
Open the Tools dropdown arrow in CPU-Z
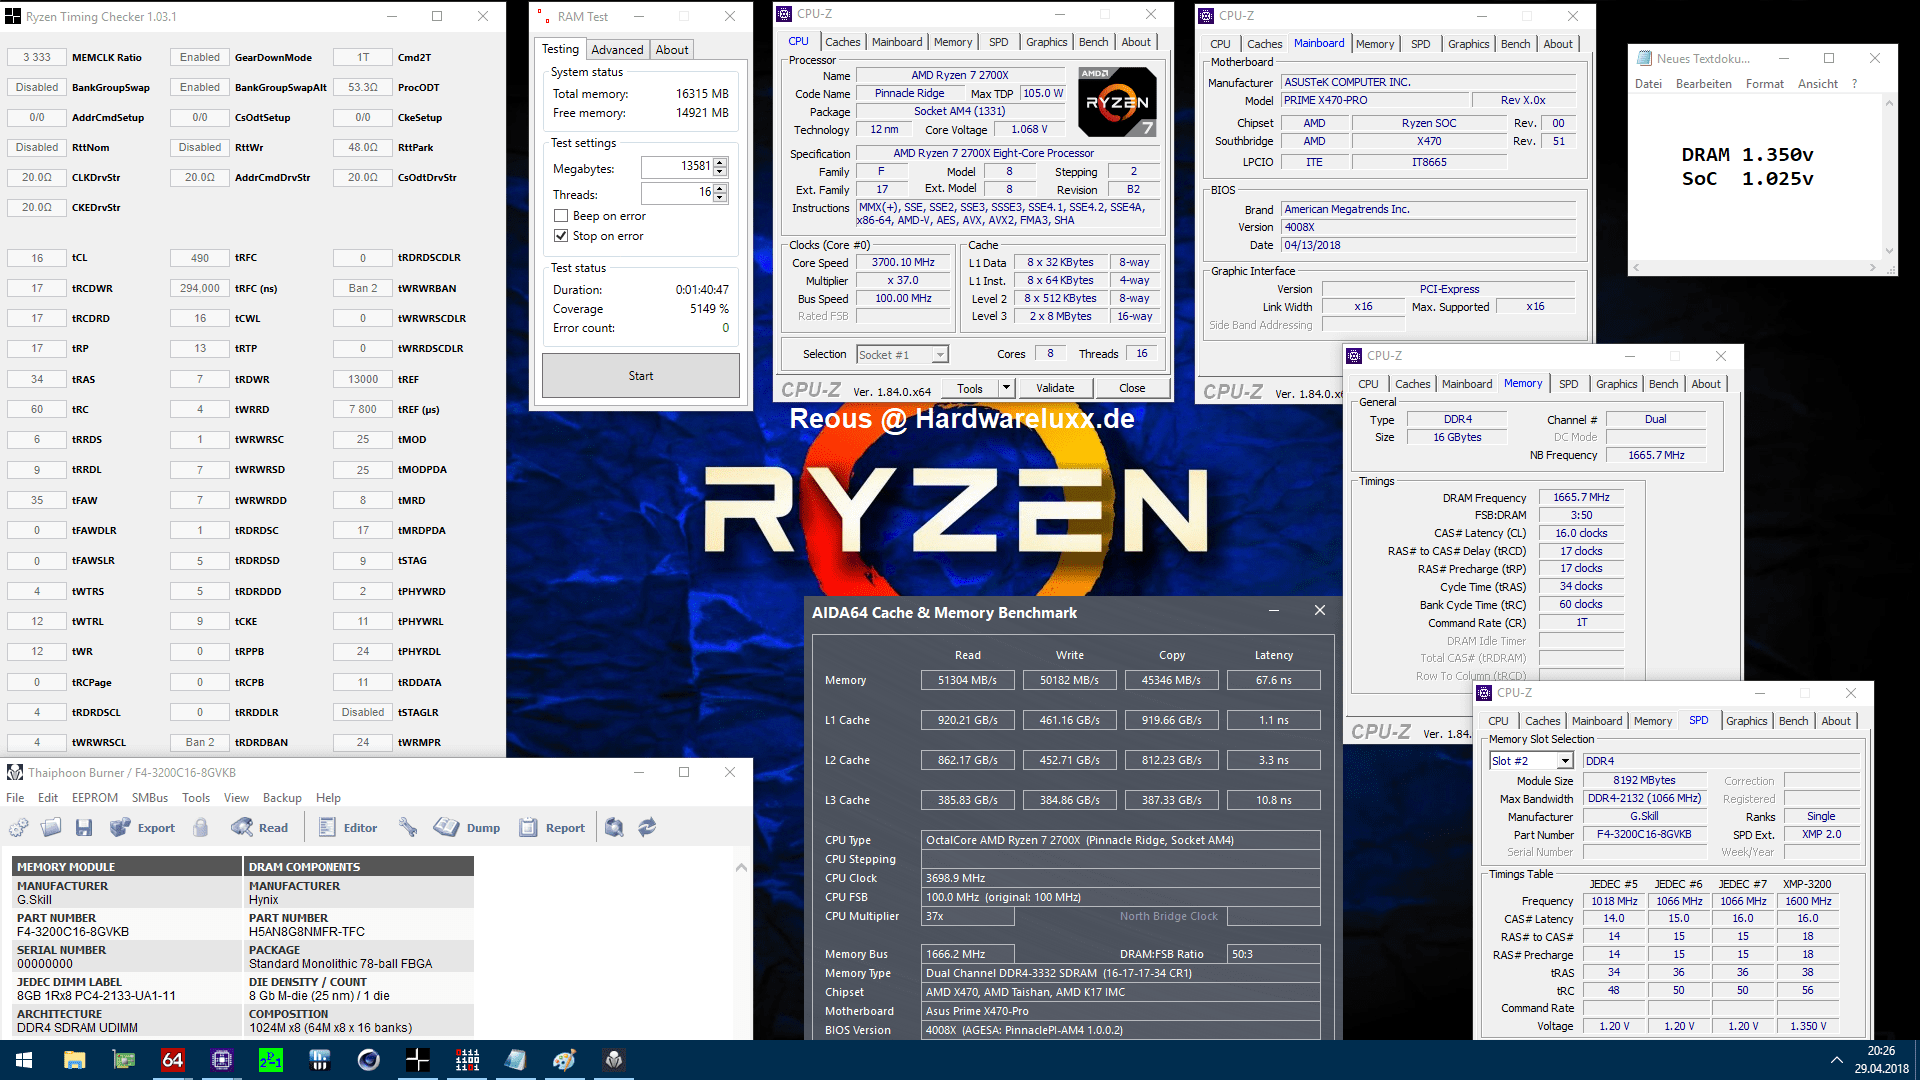click(x=1006, y=388)
